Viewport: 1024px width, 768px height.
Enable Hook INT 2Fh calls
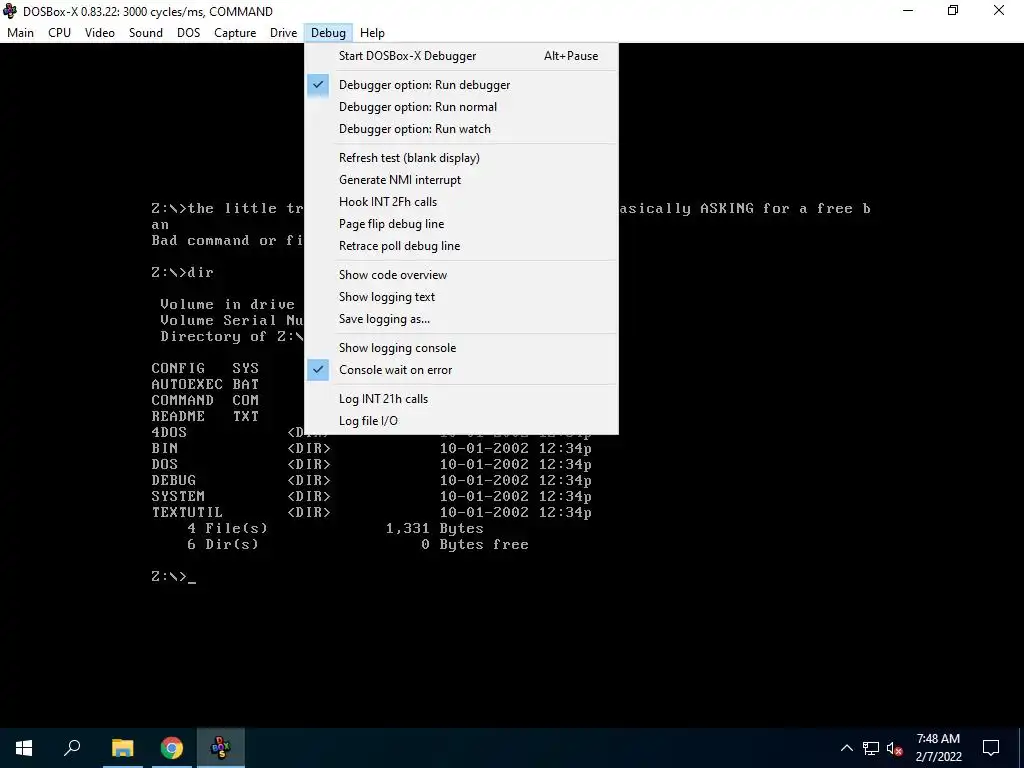(461, 202)
